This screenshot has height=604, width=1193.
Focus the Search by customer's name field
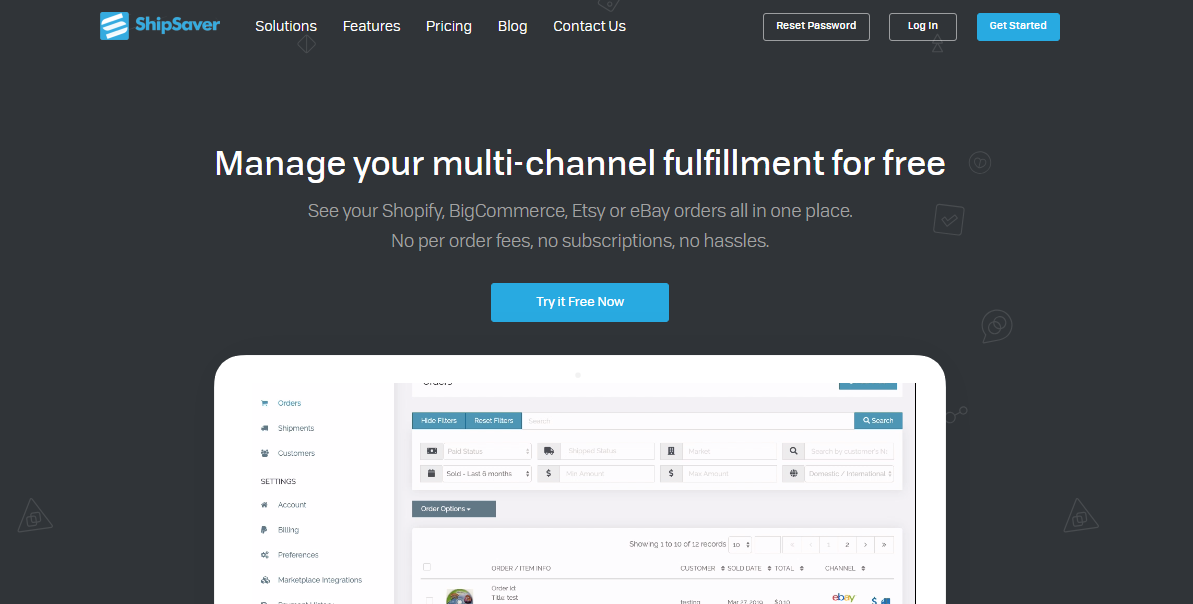(848, 451)
